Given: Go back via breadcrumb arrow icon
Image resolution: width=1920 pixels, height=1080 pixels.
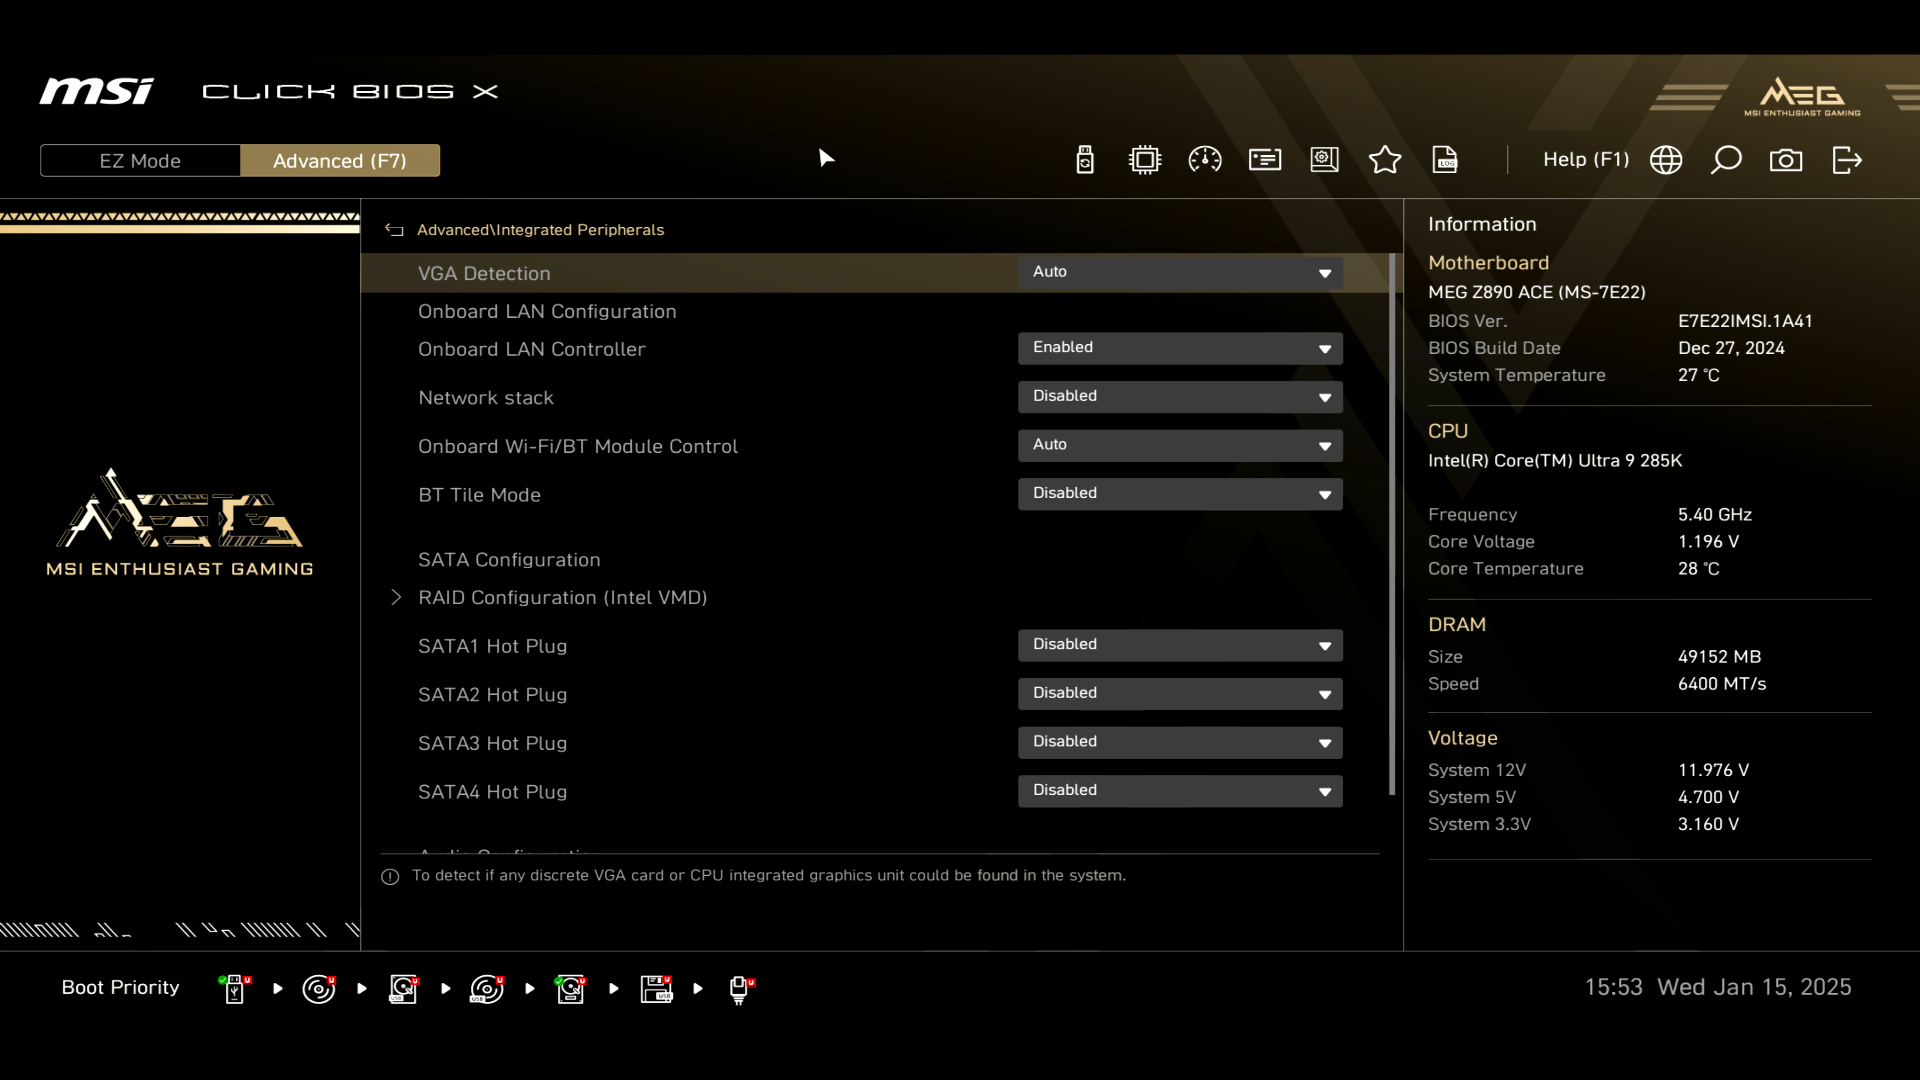Looking at the screenshot, I should coord(395,230).
